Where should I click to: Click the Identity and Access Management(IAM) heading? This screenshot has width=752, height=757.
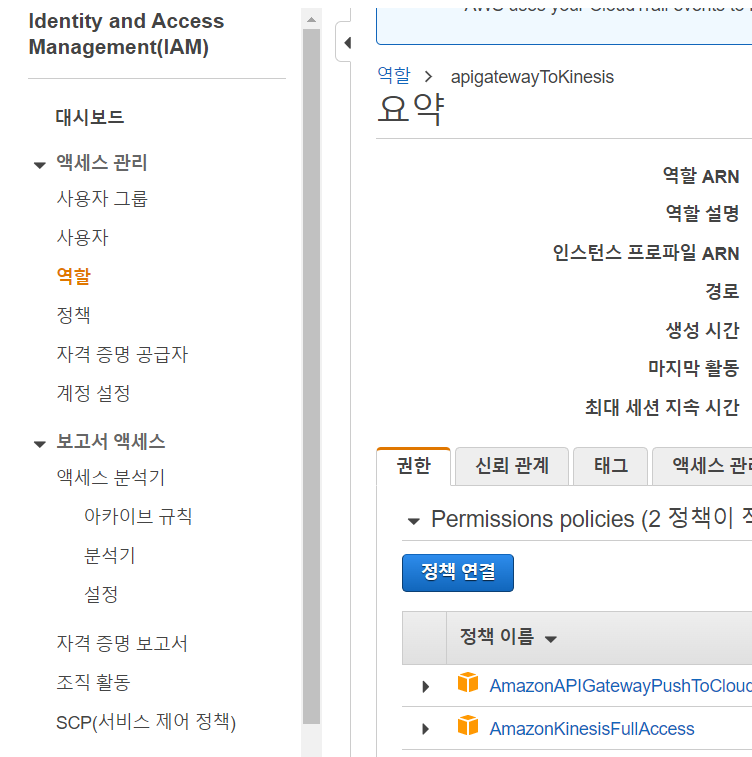(x=126, y=34)
